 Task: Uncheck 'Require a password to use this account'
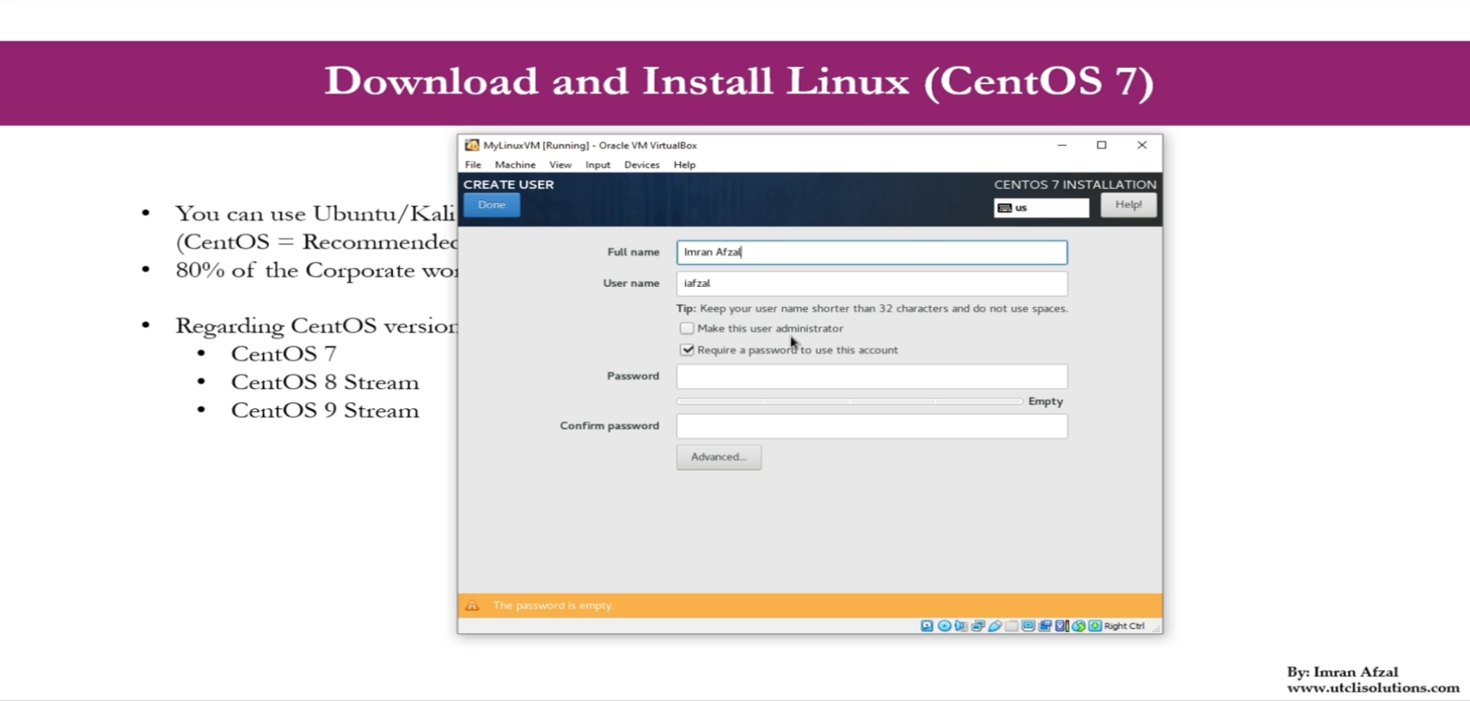(x=687, y=350)
